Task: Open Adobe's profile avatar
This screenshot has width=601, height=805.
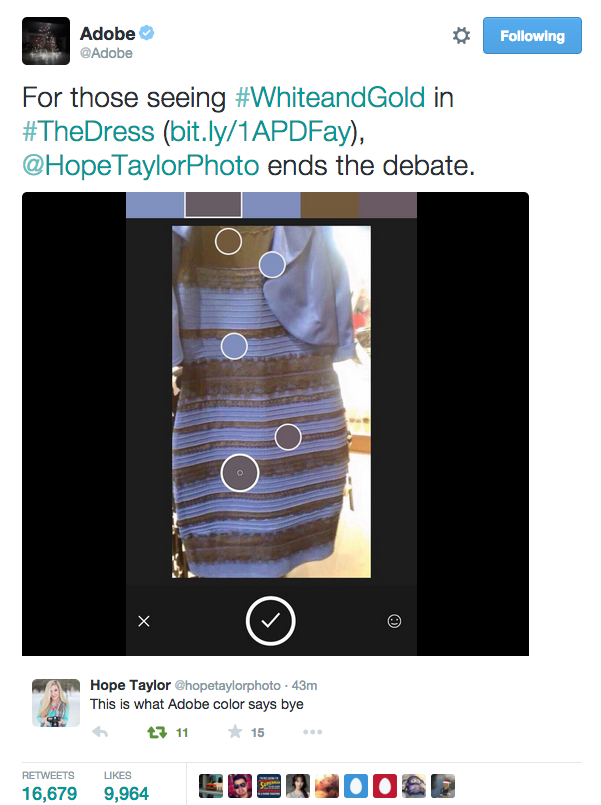Action: click(x=46, y=41)
